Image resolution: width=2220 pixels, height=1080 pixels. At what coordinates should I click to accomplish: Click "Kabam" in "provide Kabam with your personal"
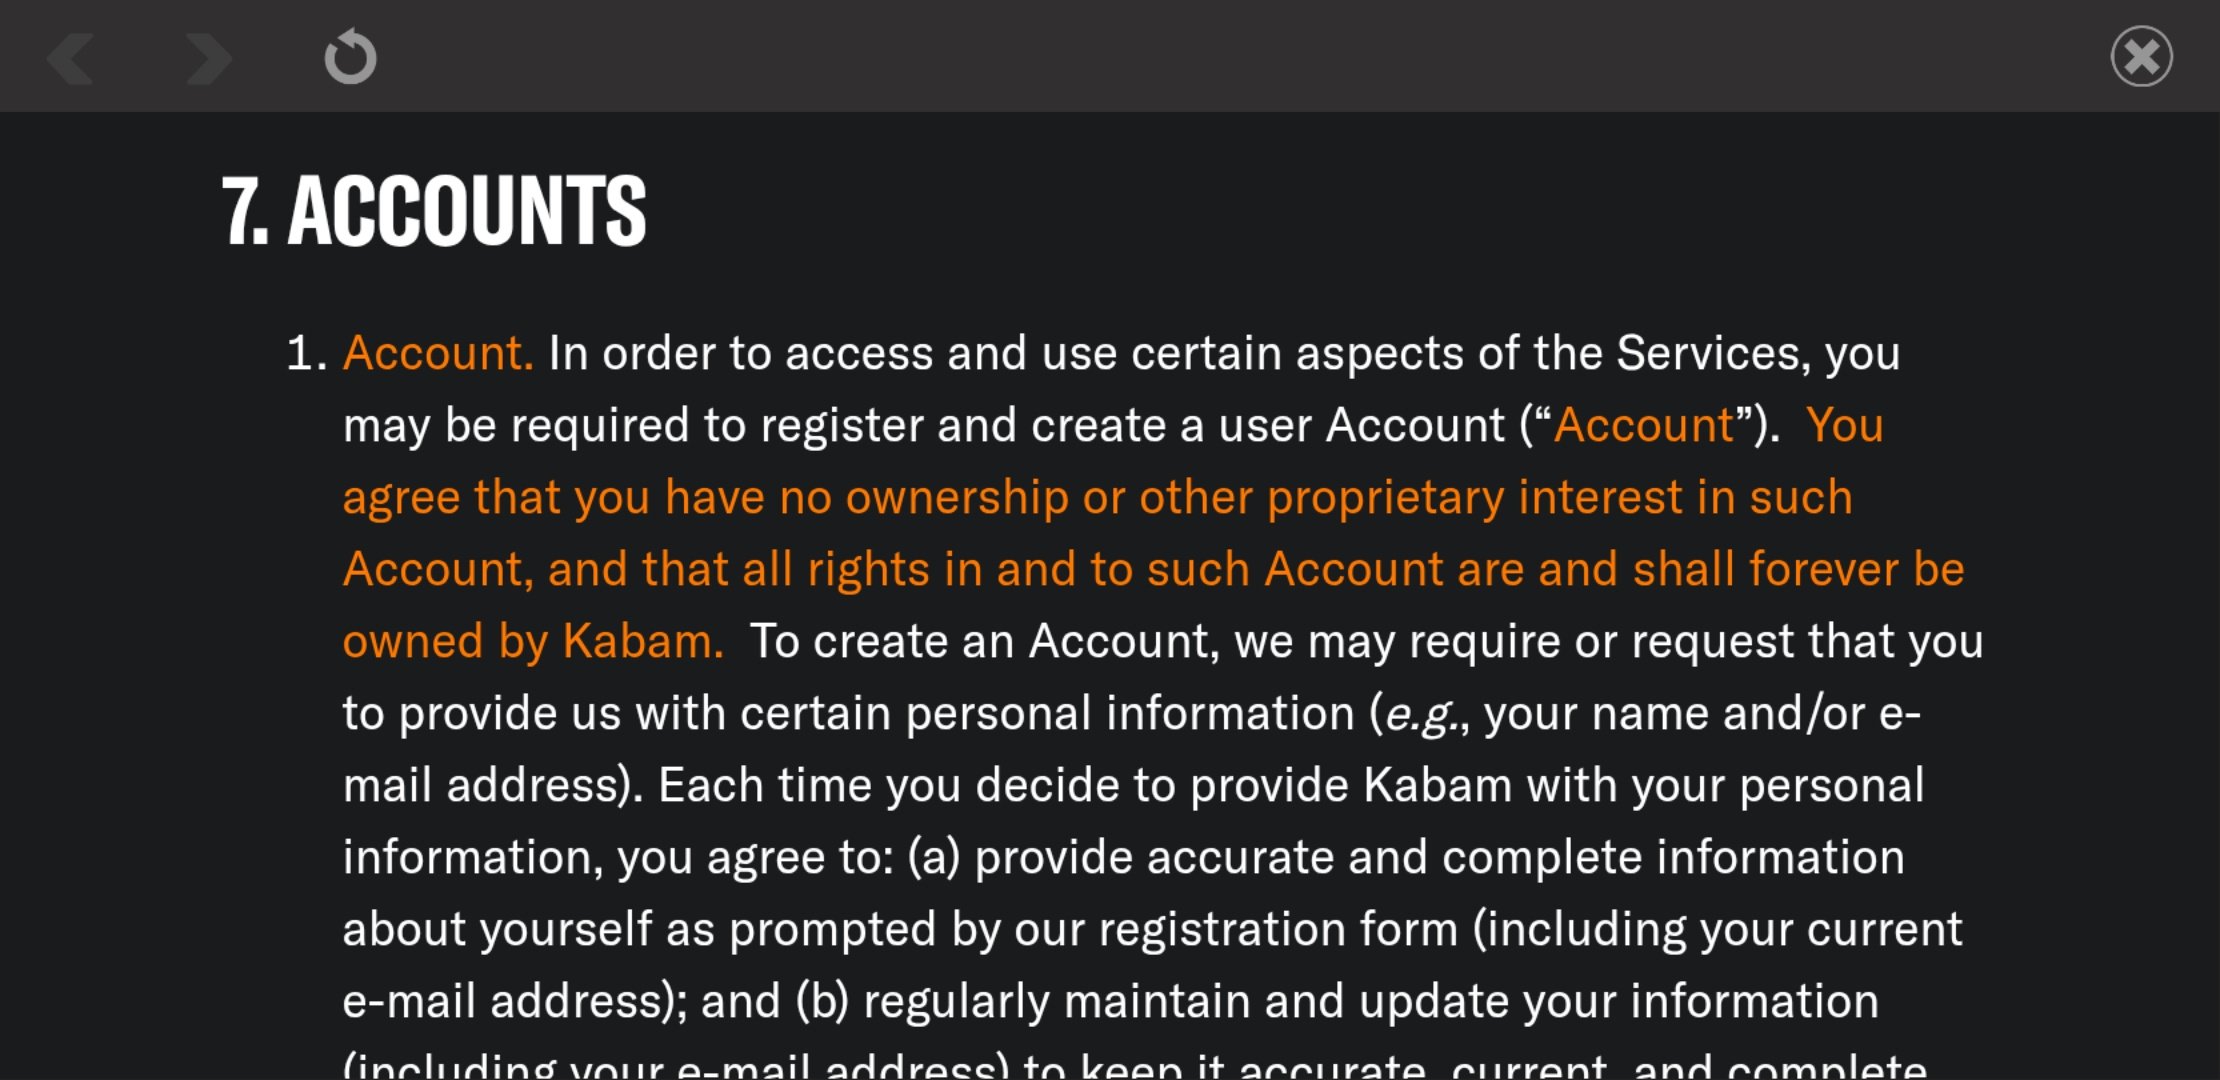(1437, 785)
